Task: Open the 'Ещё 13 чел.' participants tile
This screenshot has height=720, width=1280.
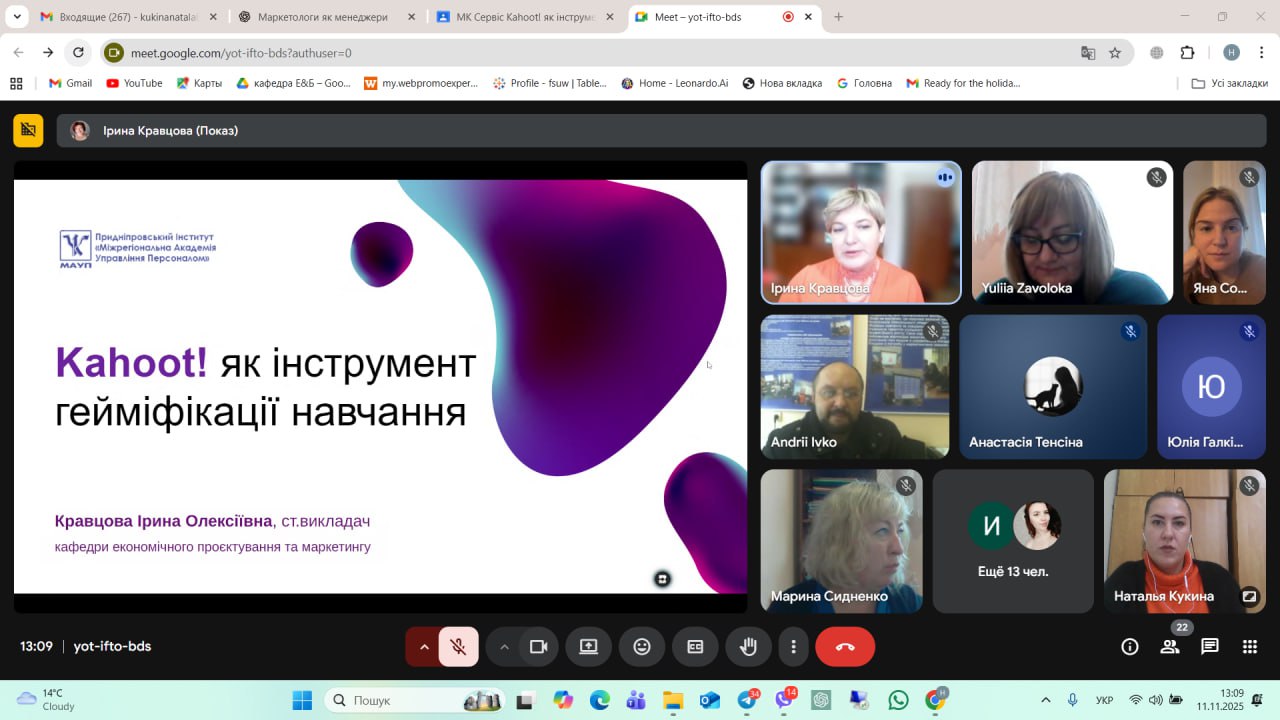Action: [1013, 541]
